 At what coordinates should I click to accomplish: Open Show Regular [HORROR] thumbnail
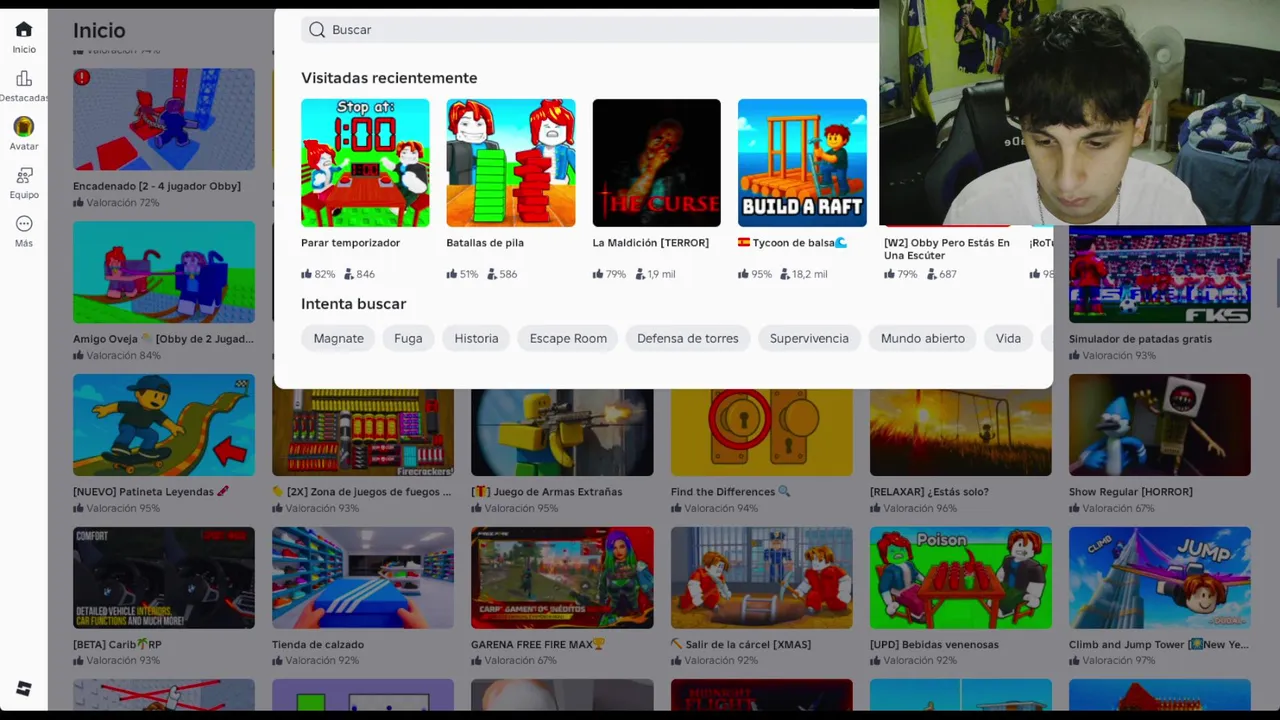click(1160, 425)
